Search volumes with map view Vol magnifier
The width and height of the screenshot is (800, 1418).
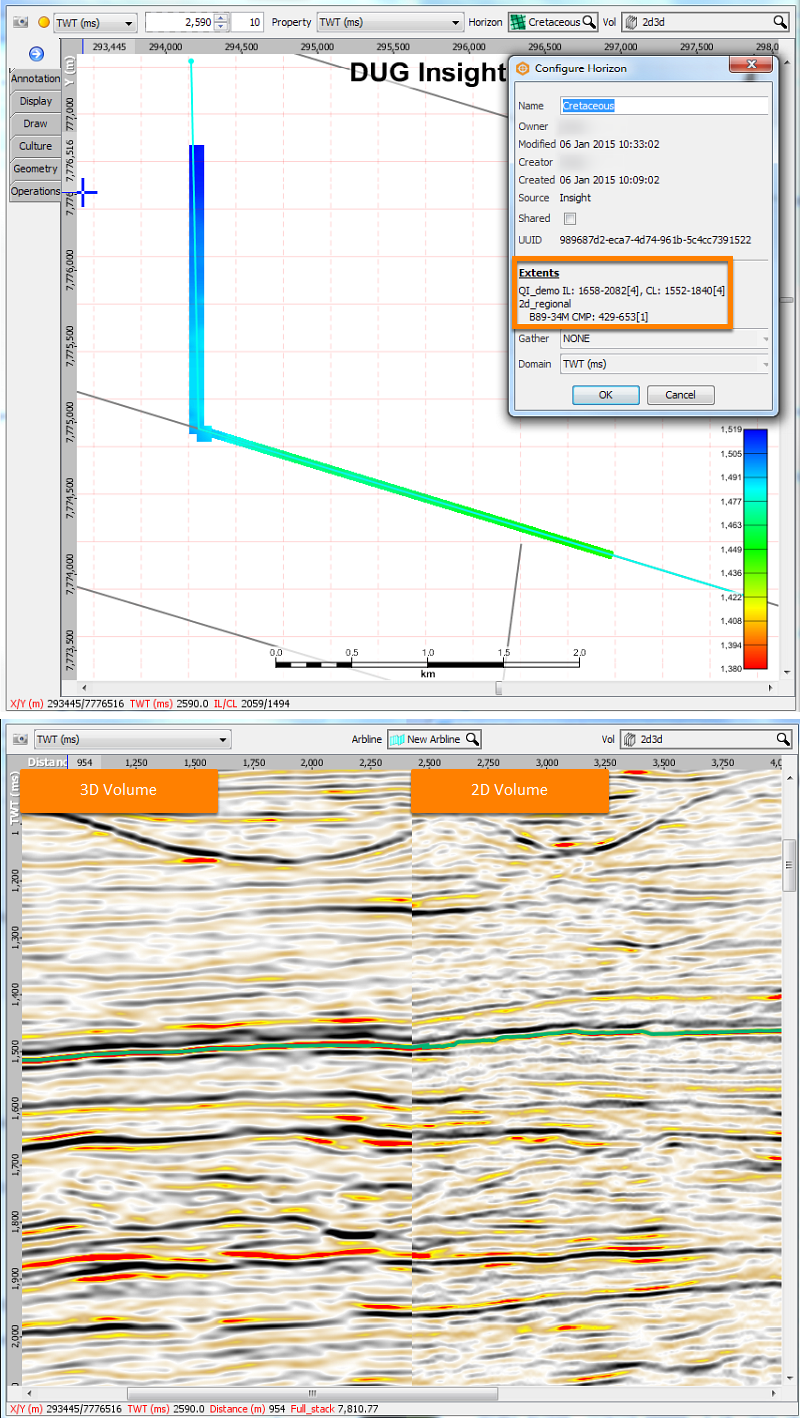779,22
